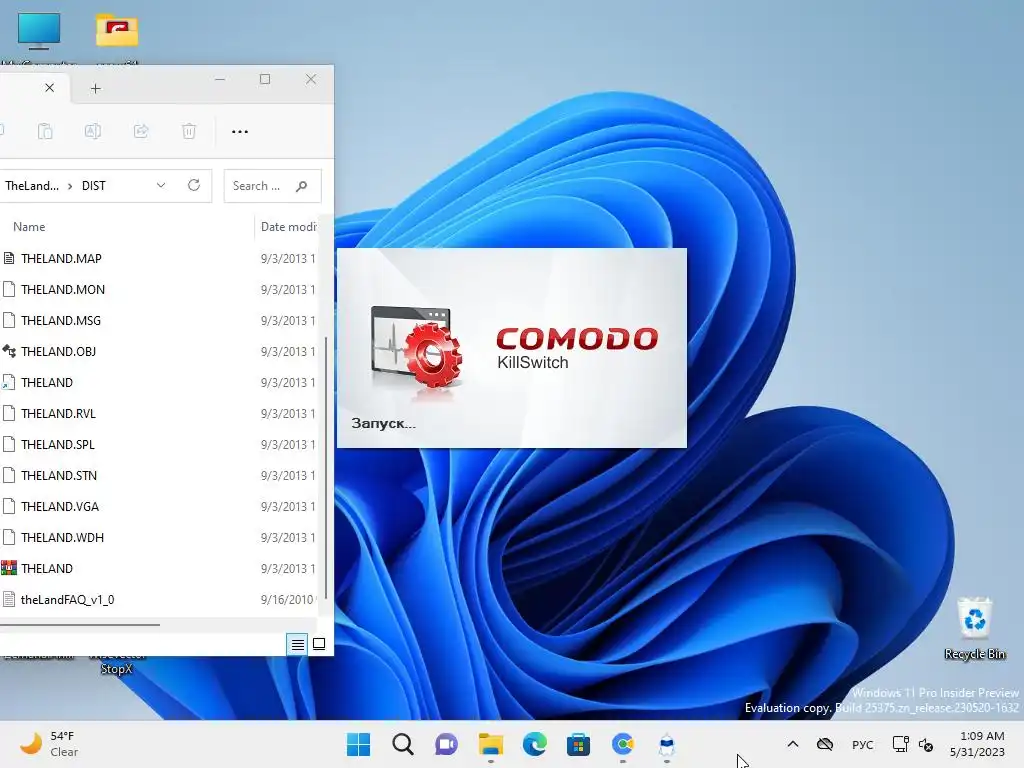Click the Delete trash icon in Explorer toolbar
This screenshot has width=1024, height=768.
pos(189,131)
